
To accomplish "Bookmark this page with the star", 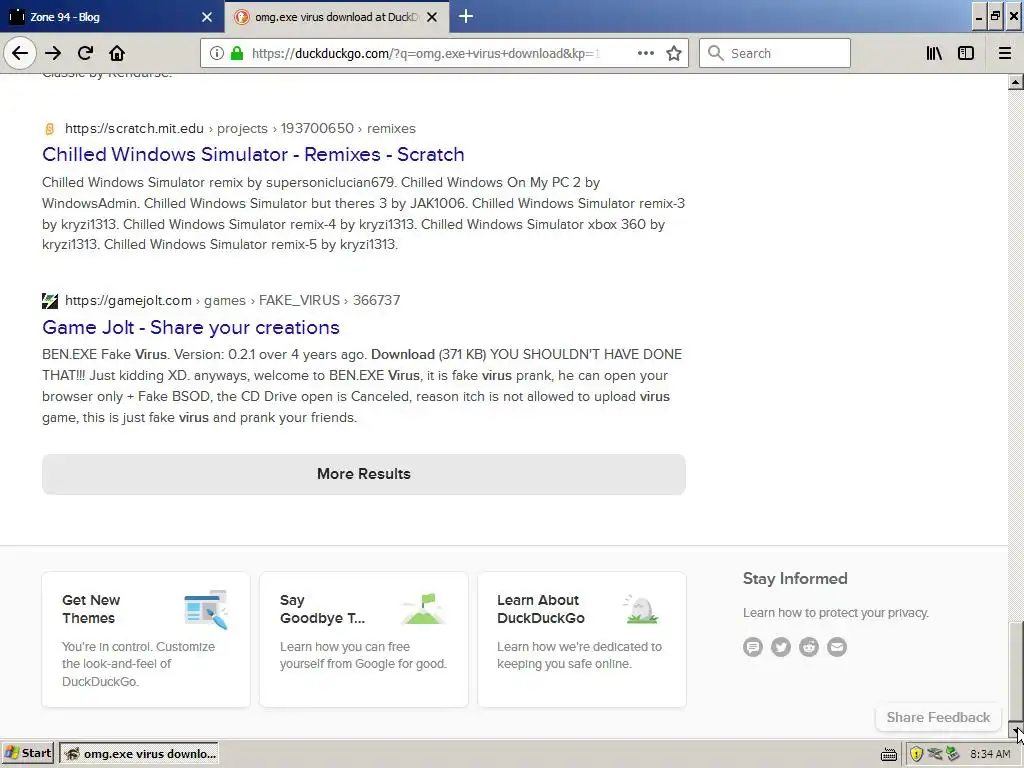I will coord(674,53).
